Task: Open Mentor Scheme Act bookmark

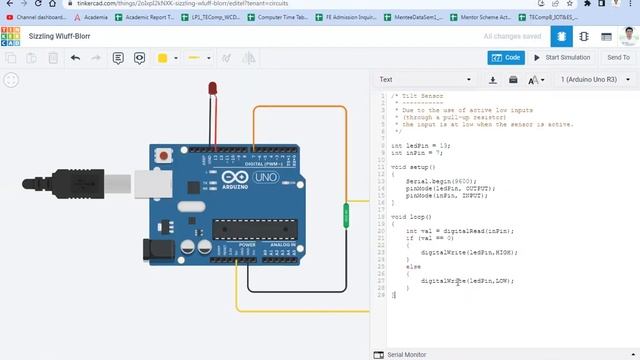Action: [x=481, y=17]
